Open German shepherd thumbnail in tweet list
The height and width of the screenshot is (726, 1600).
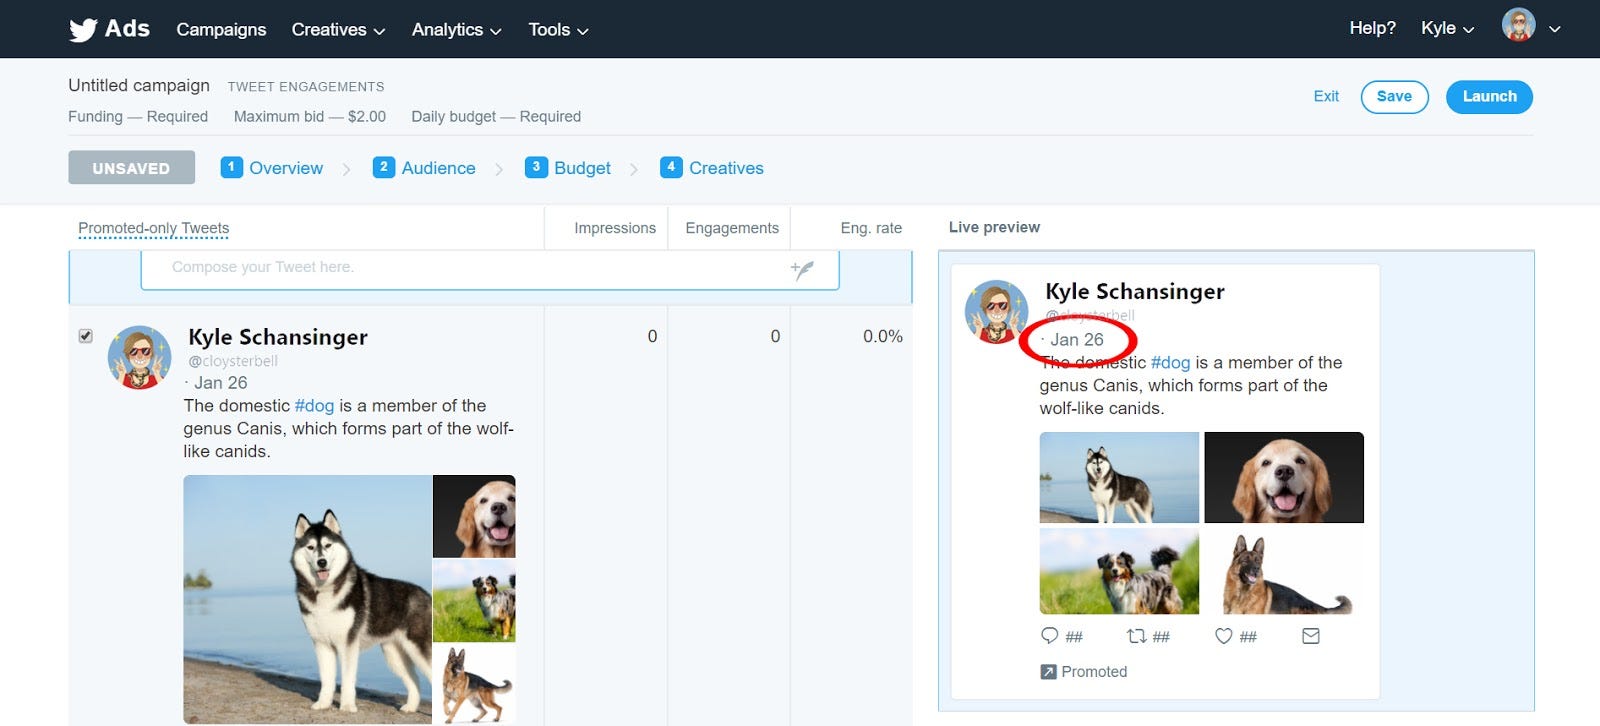click(474, 684)
